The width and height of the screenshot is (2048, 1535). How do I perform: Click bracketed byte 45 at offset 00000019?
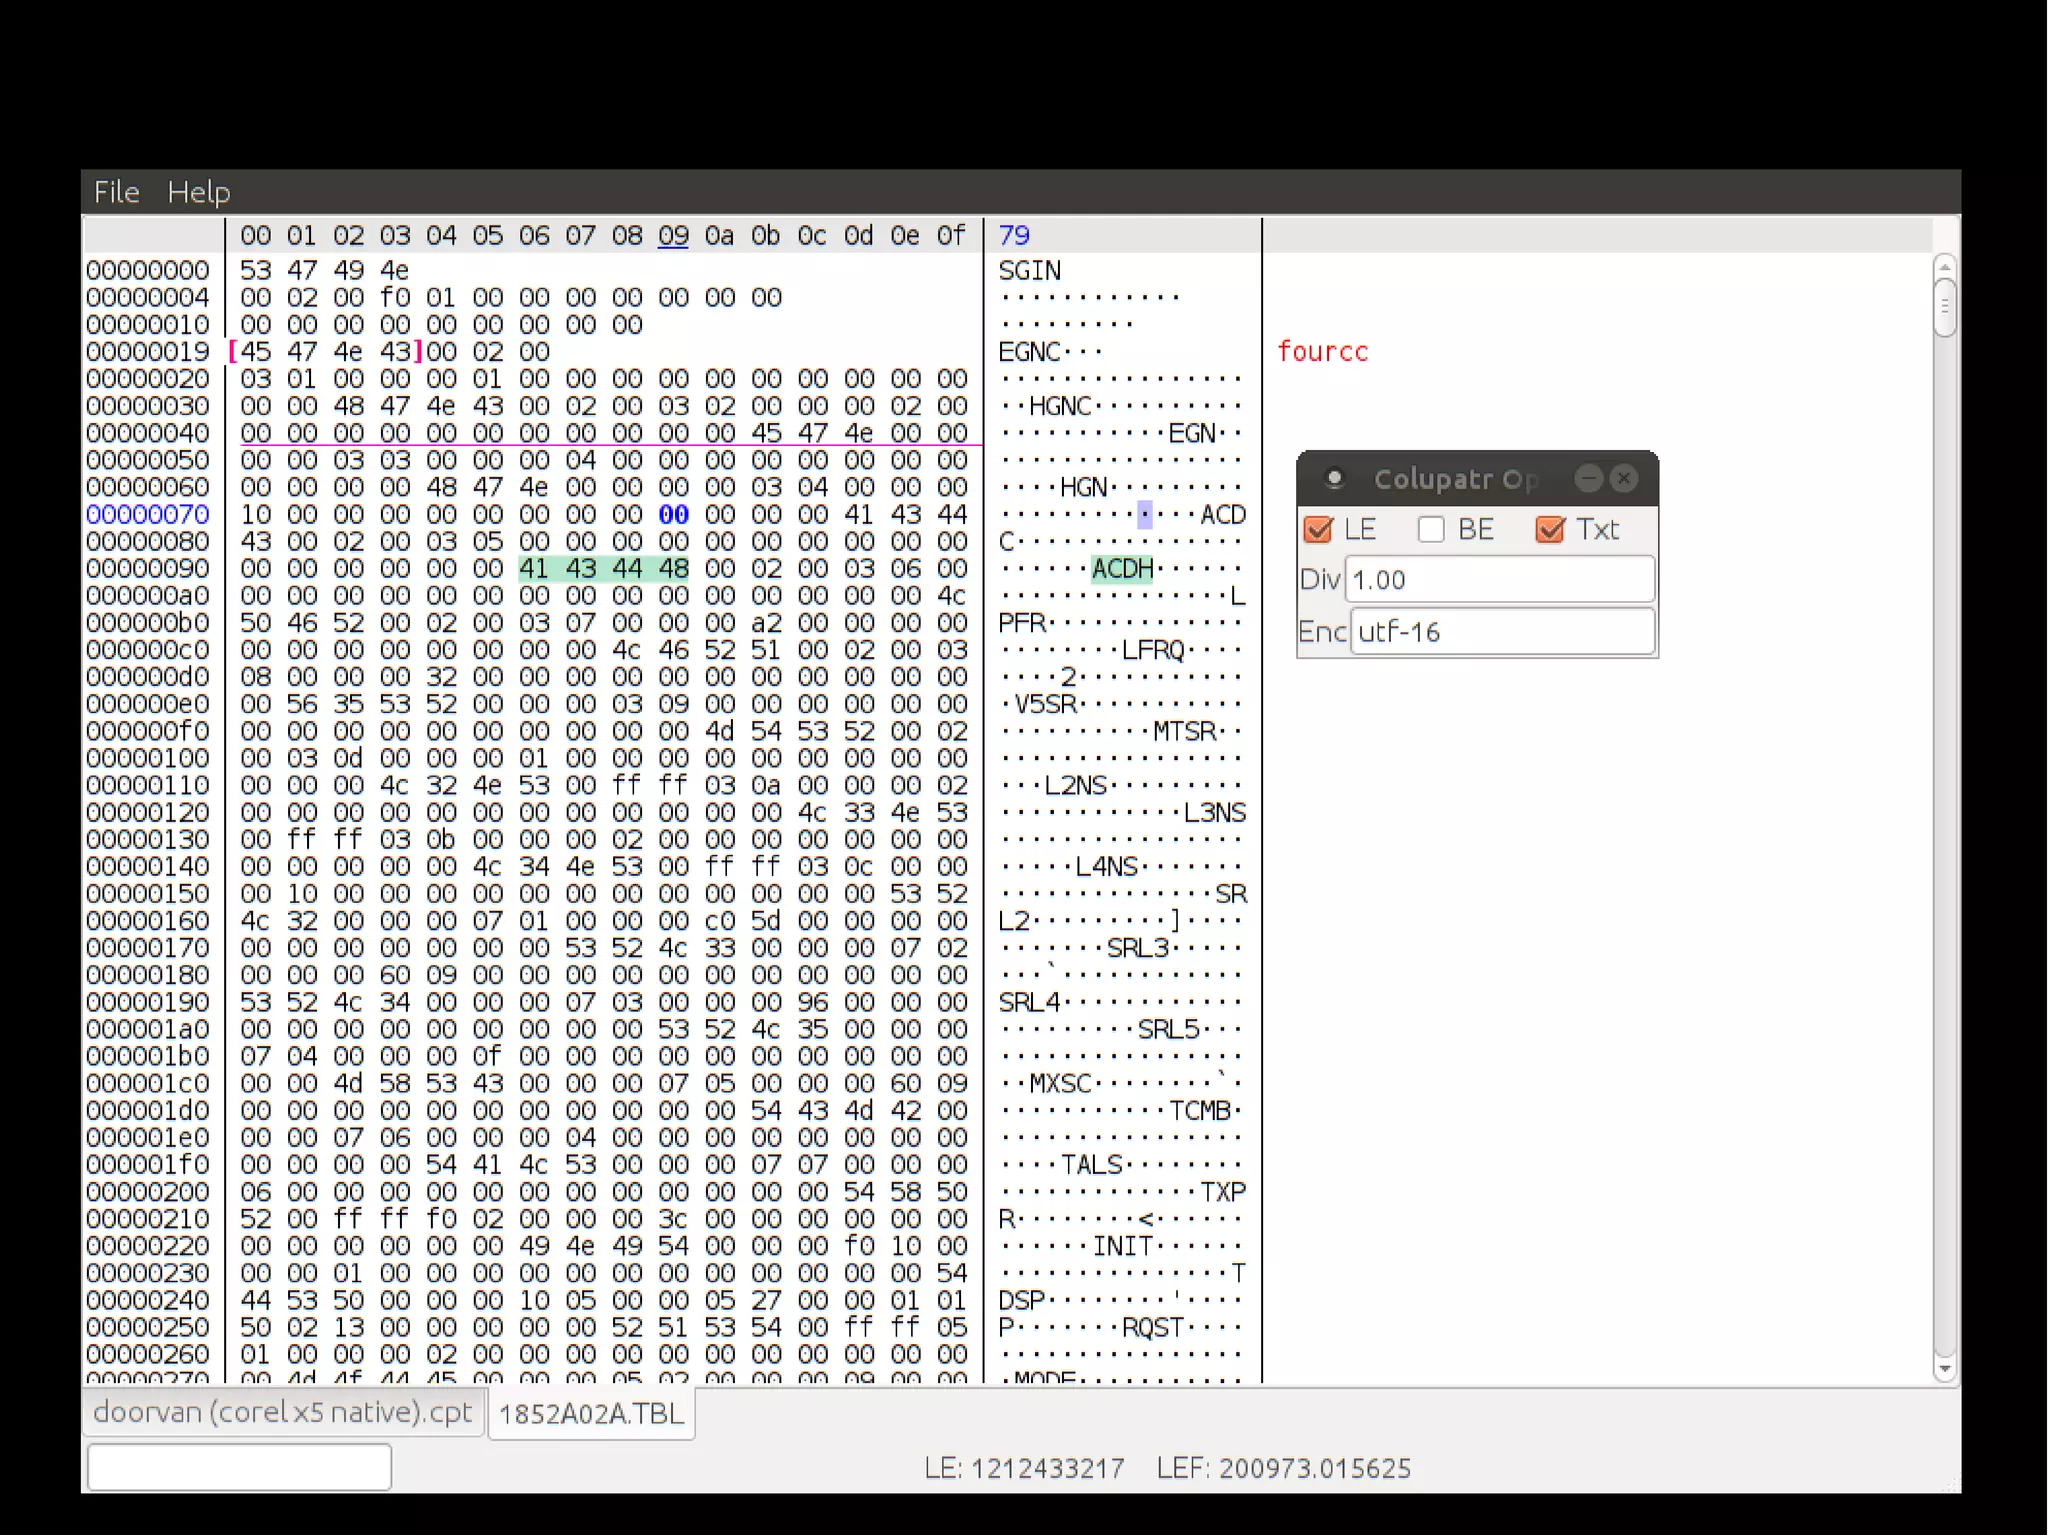click(x=255, y=352)
